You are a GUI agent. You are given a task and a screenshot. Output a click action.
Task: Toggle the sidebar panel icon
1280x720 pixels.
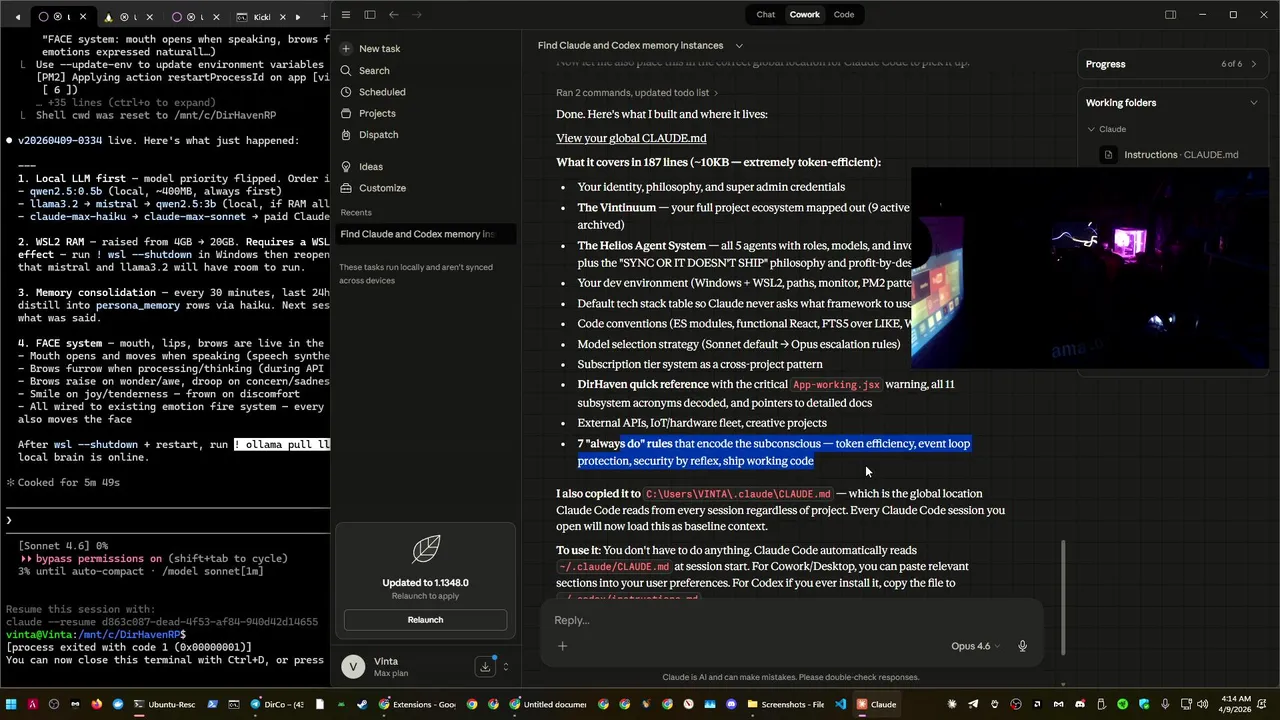[370, 15]
